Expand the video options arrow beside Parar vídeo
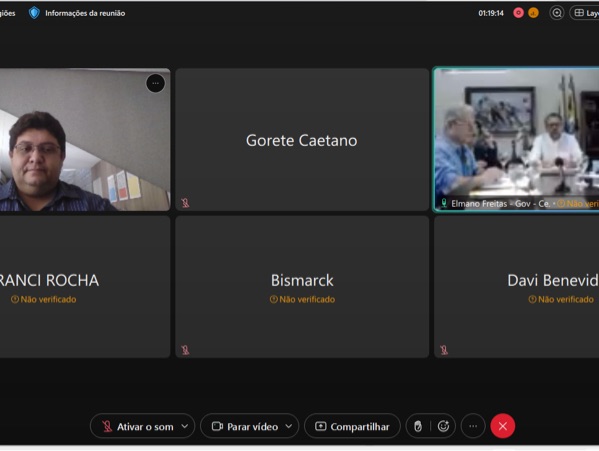 tap(289, 426)
